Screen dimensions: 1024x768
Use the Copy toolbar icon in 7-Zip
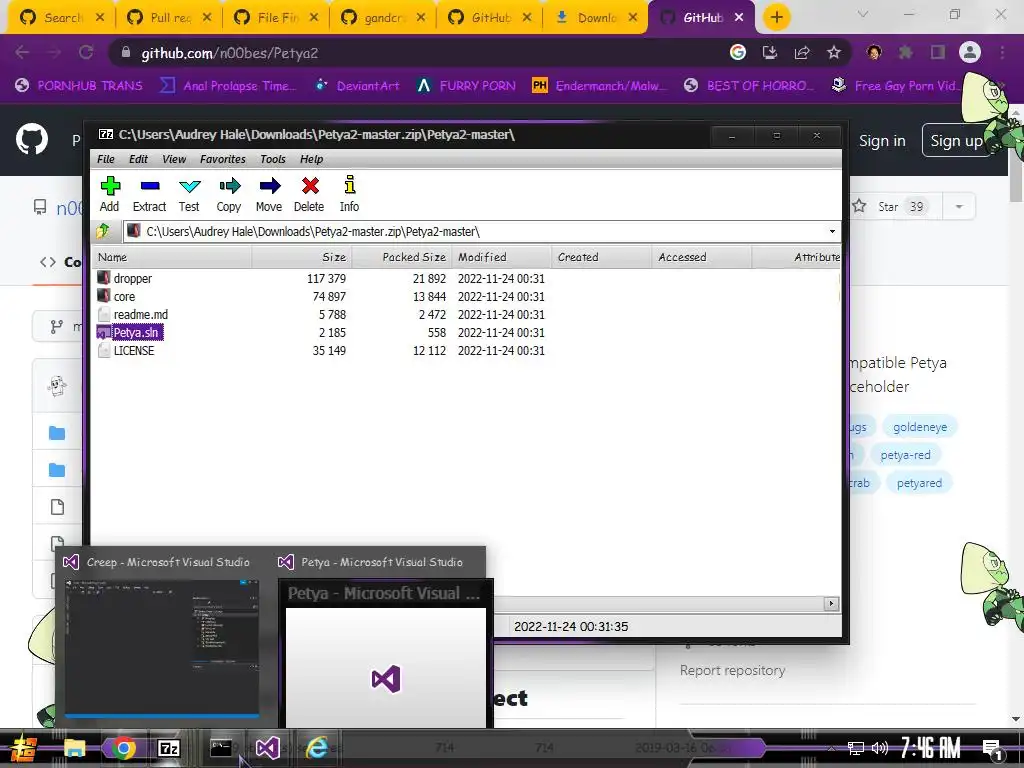pyautogui.click(x=229, y=194)
